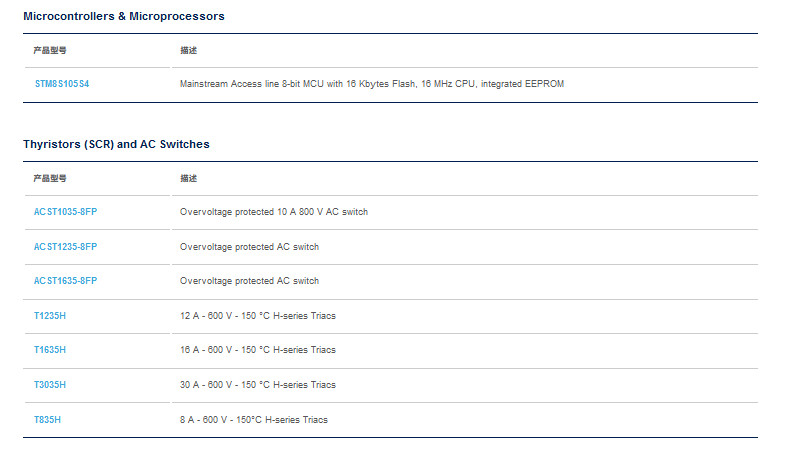
Task: Click the 30 A H-series Triacs description
Action: coord(257,385)
